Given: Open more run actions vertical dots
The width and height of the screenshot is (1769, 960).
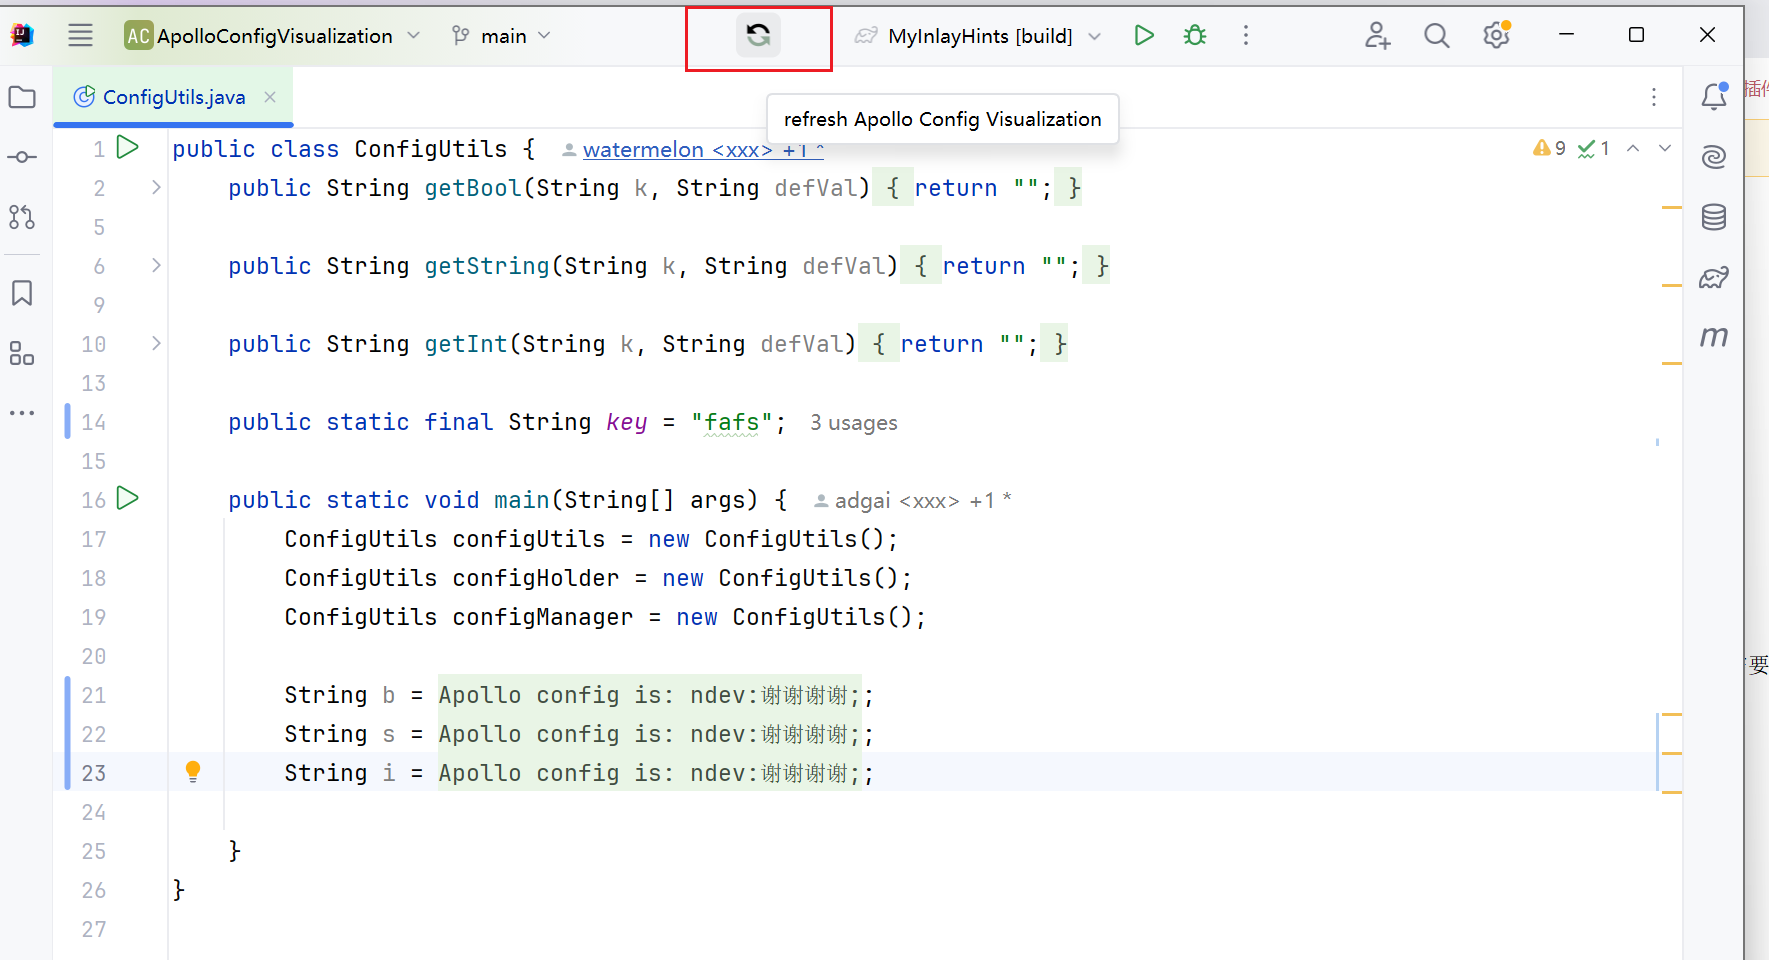Looking at the screenshot, I should tap(1245, 36).
